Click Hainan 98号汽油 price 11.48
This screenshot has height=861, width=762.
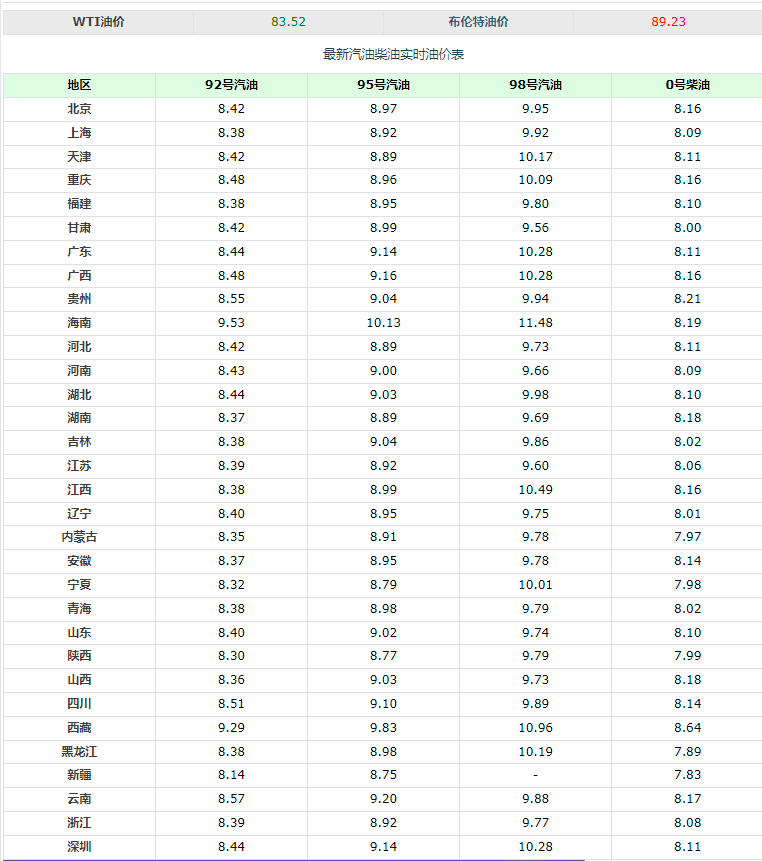click(535, 323)
